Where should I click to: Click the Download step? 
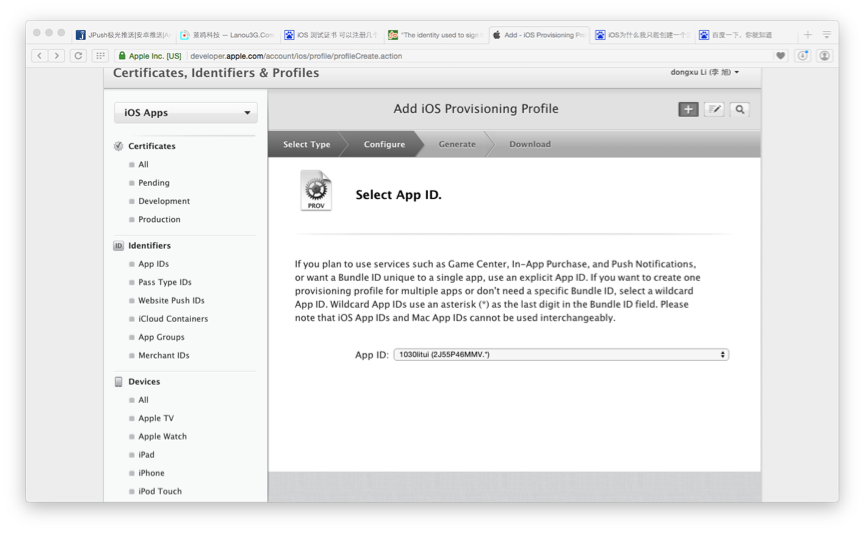530,144
